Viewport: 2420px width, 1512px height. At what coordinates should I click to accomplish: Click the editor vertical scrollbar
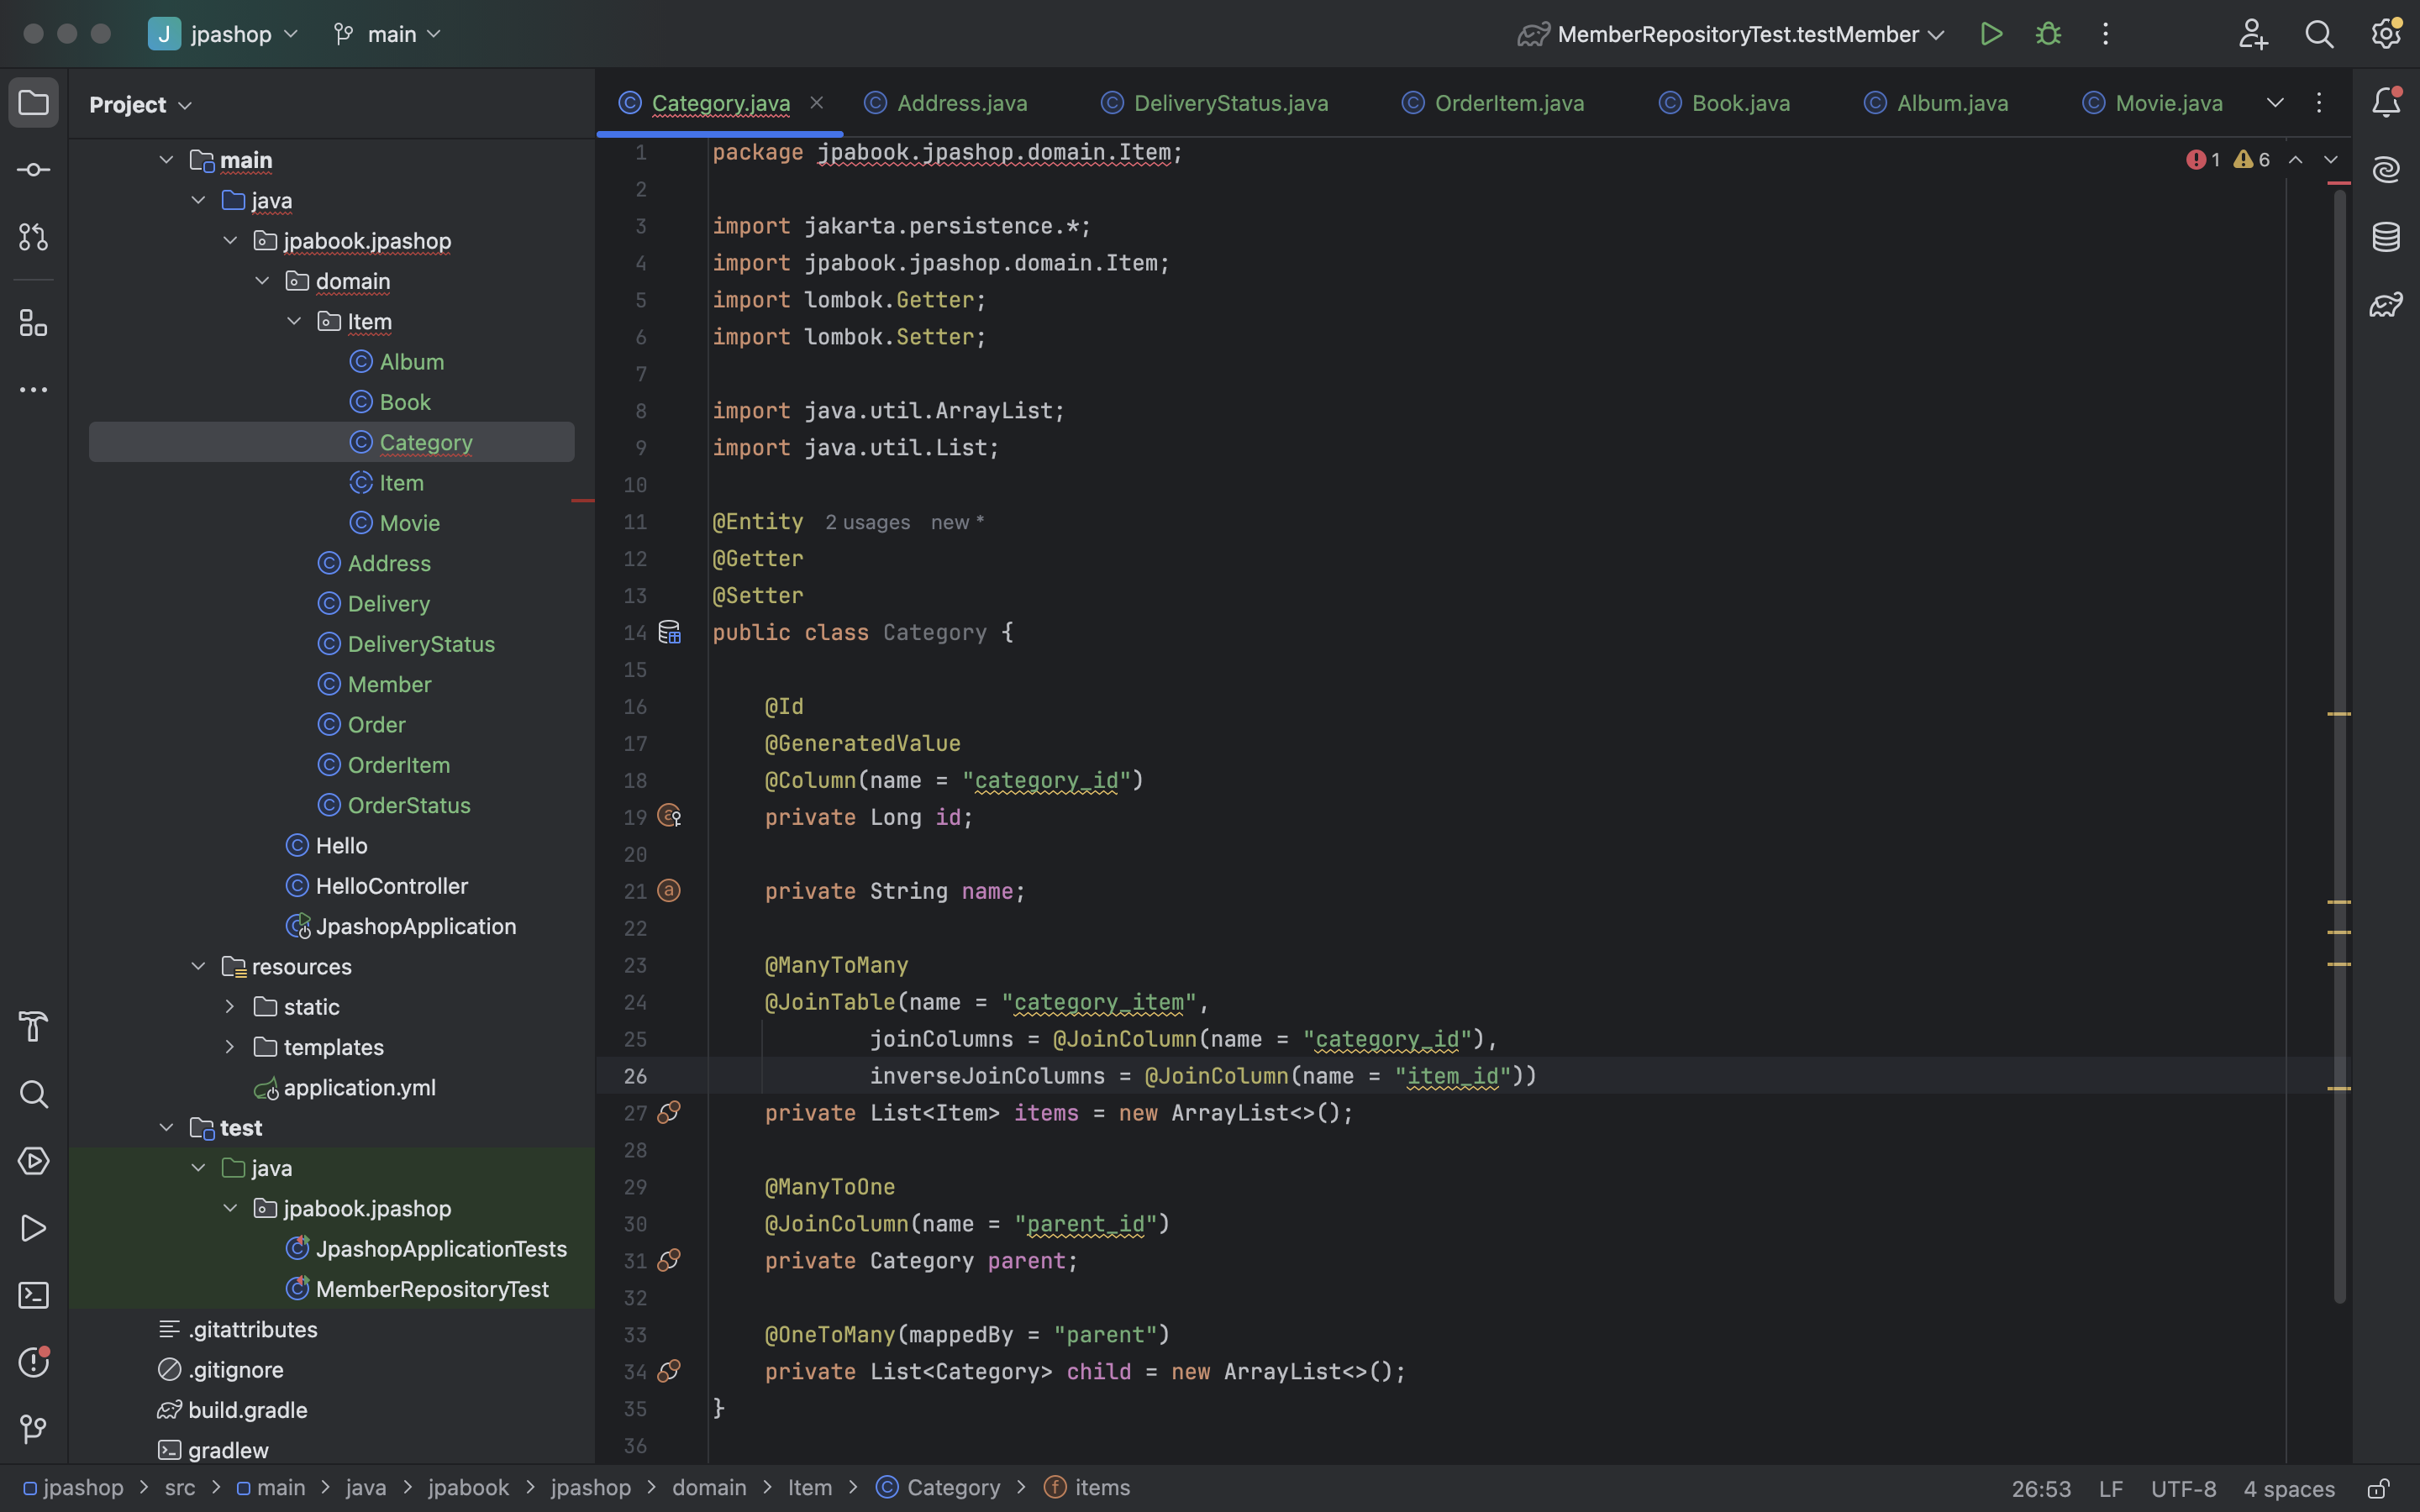coord(2339,745)
